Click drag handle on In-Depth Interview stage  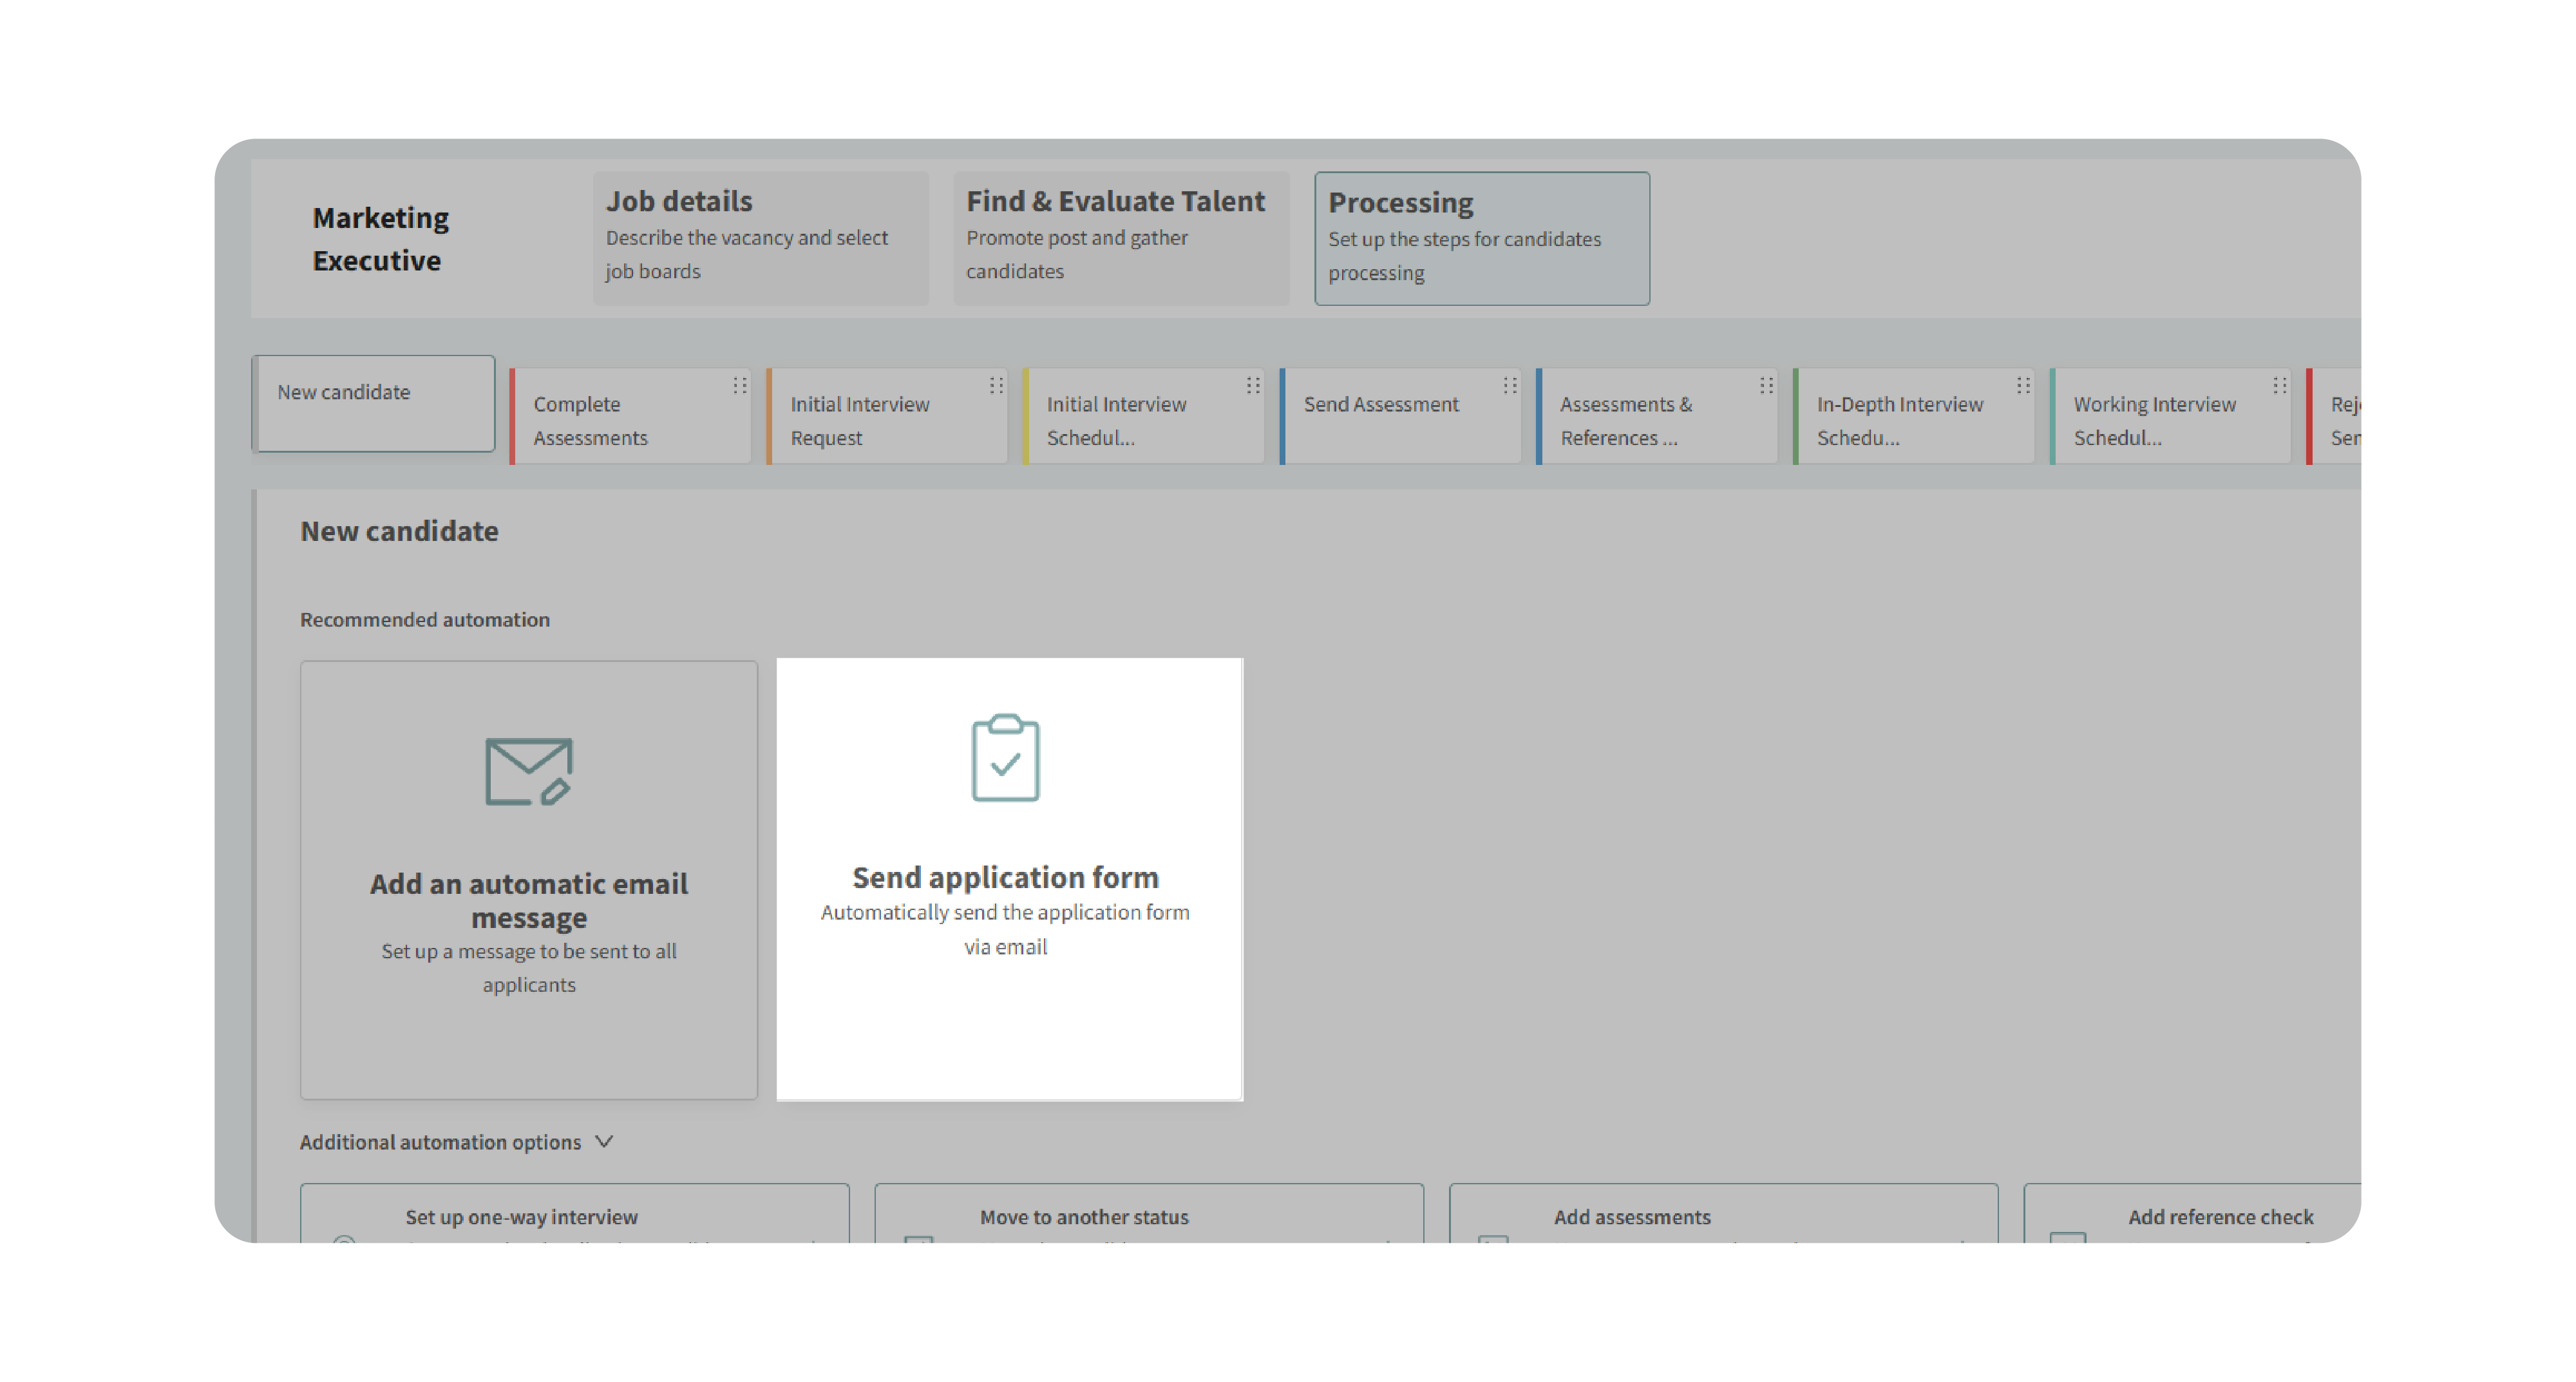(2023, 385)
